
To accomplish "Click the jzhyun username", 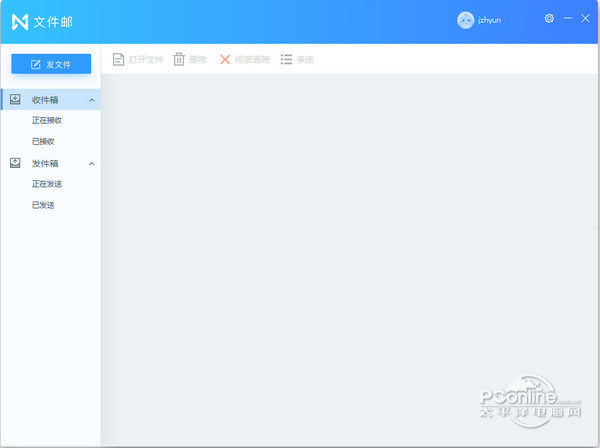I will 489,20.
